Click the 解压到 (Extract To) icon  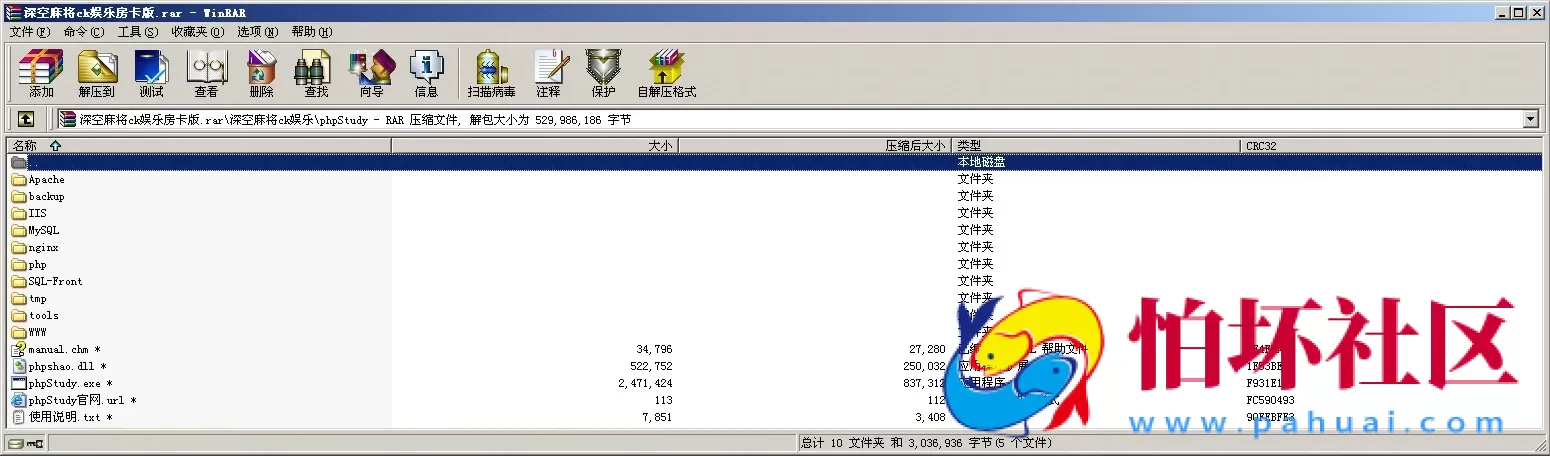click(97, 73)
